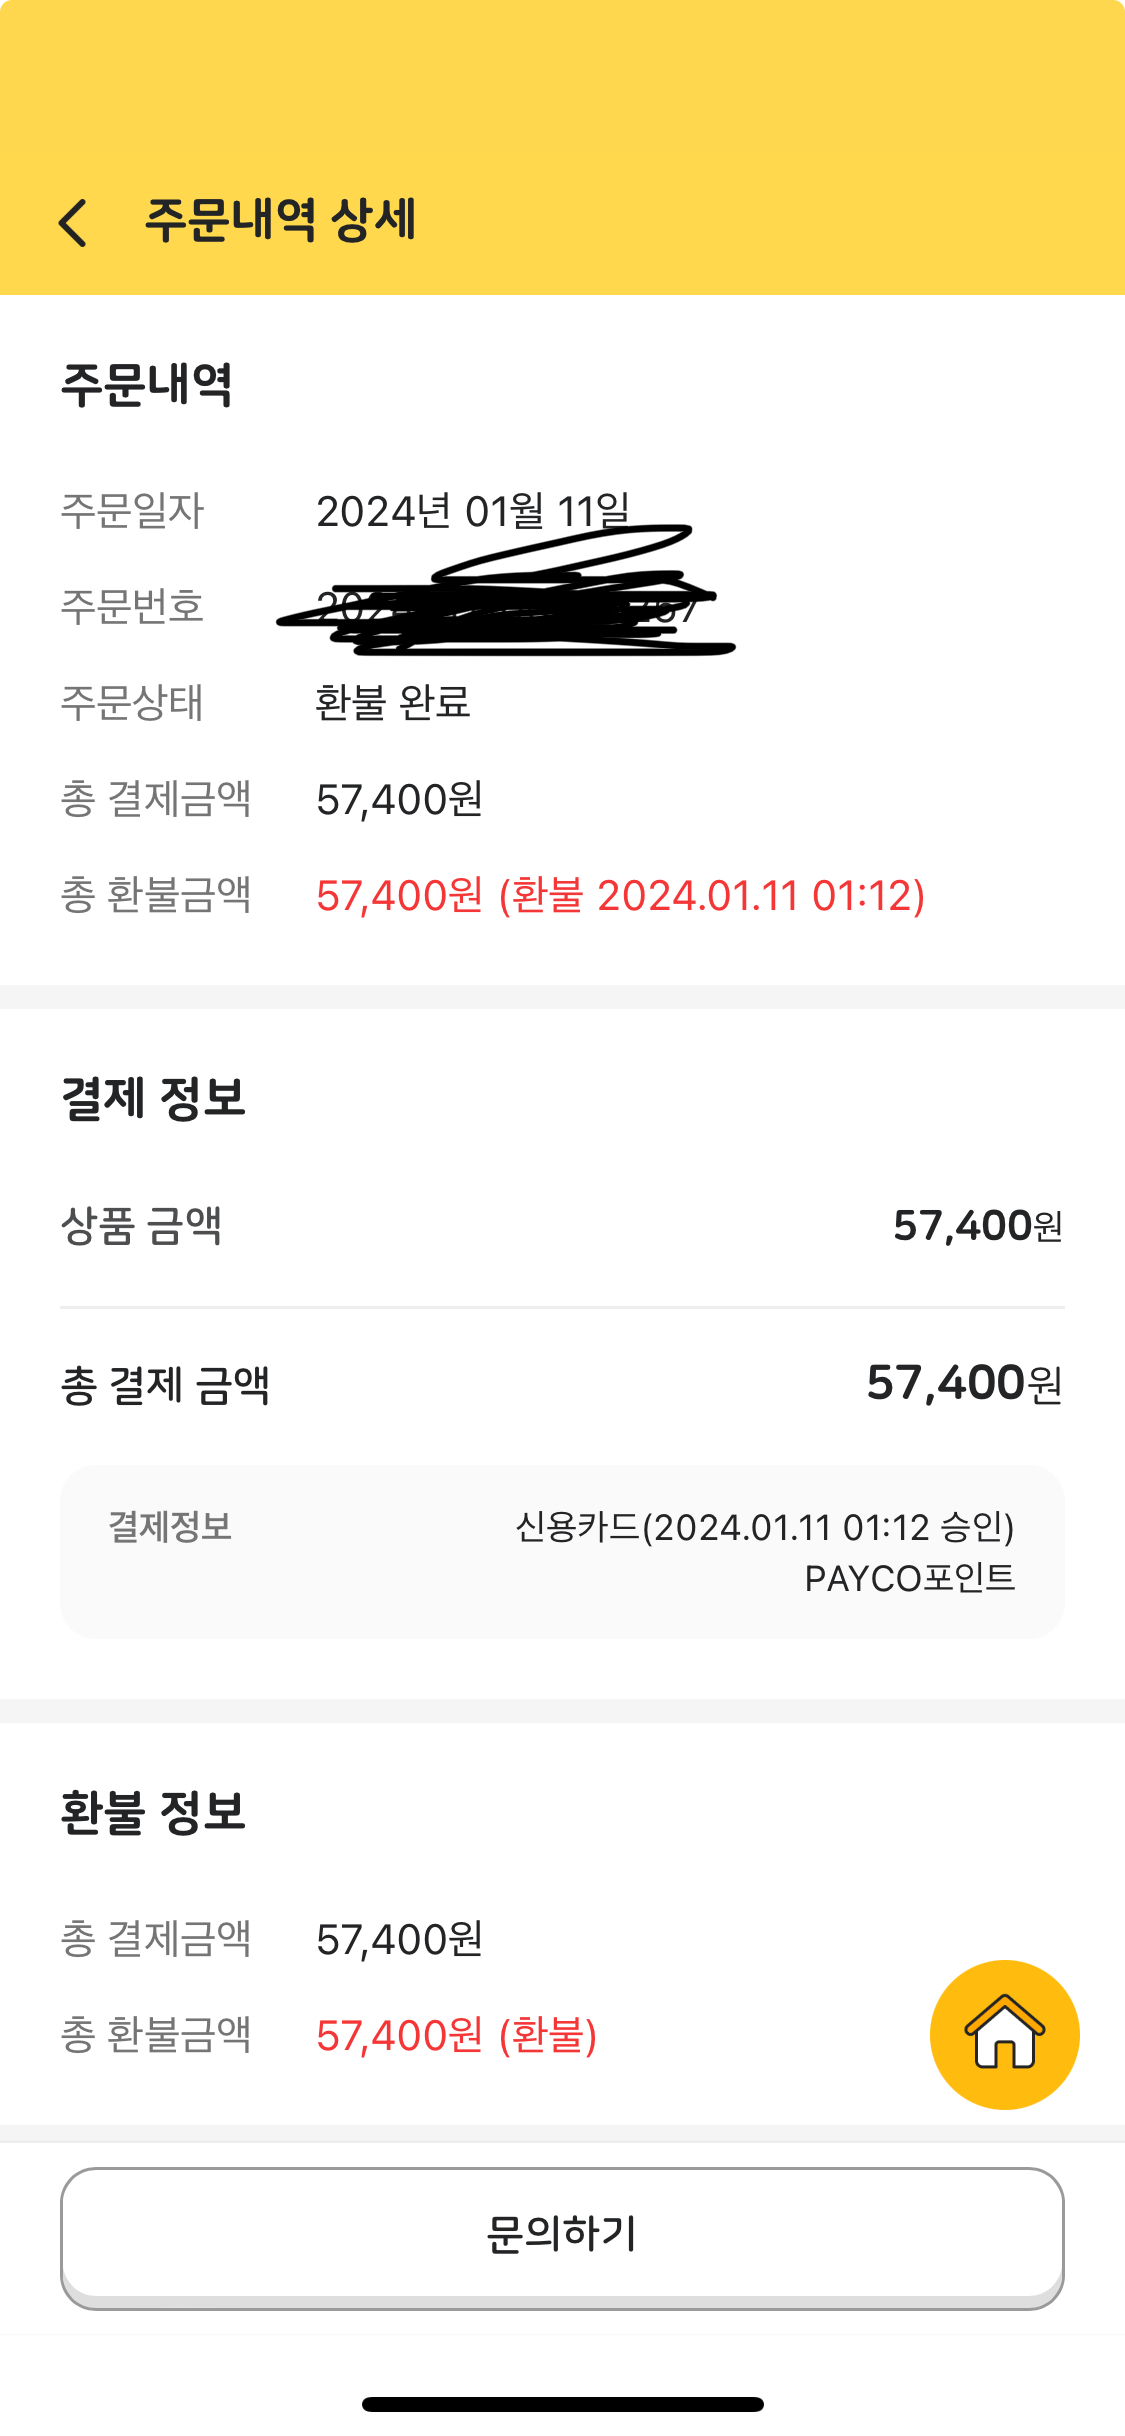Tap the 주문내역 상세 page title
Screen dimensions: 1125x2436
pos(280,220)
